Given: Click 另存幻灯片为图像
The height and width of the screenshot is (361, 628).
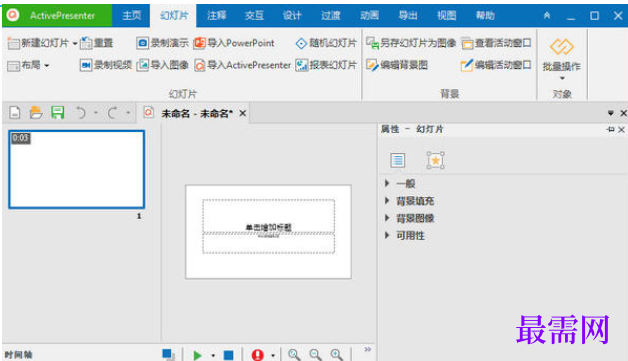Looking at the screenshot, I should (411, 43).
